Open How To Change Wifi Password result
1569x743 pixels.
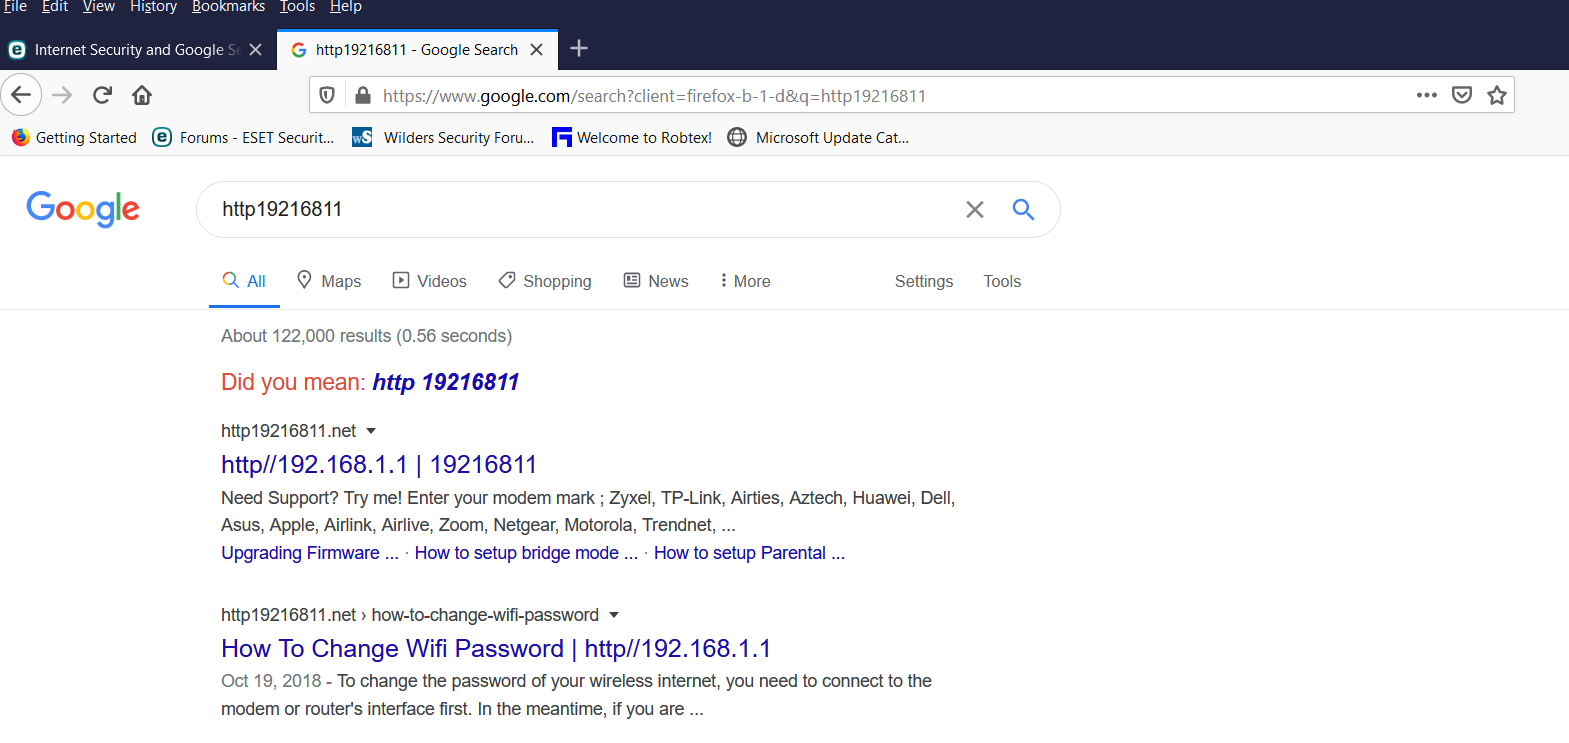[x=496, y=648]
